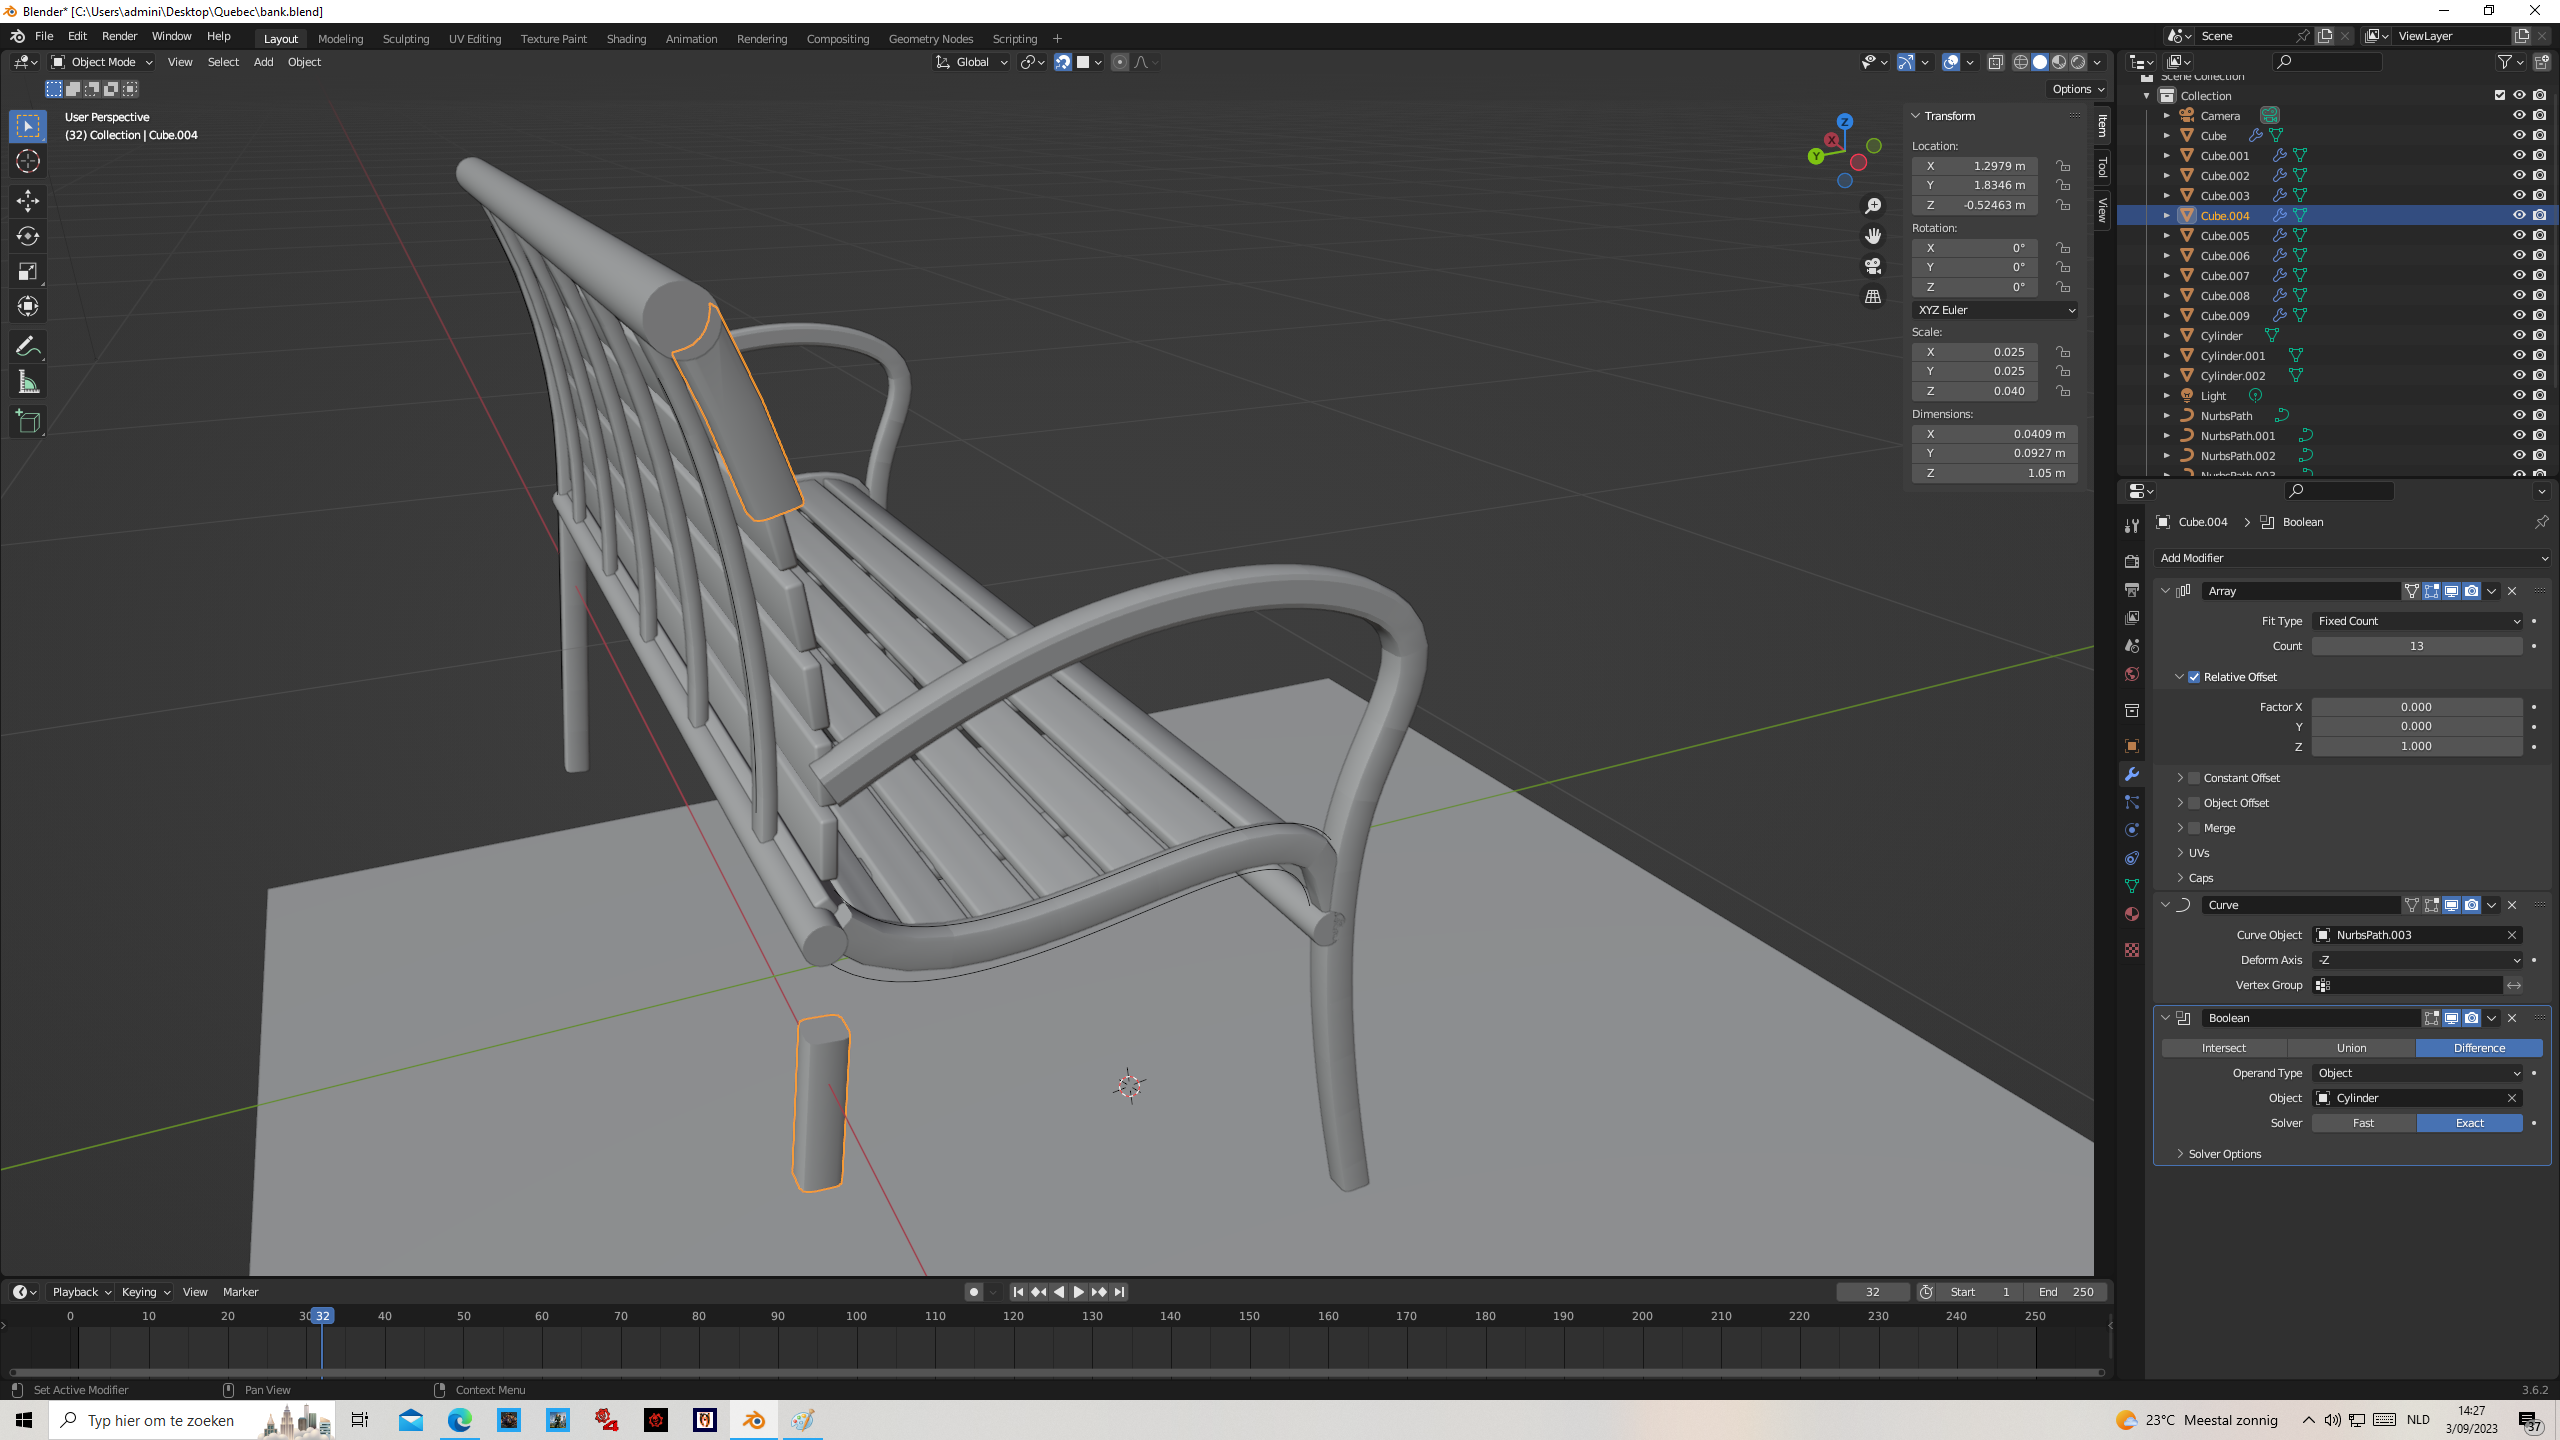Viewport: 2560px width, 1440px height.
Task: Switch orthographic/perspective grid icon
Action: (x=1873, y=297)
